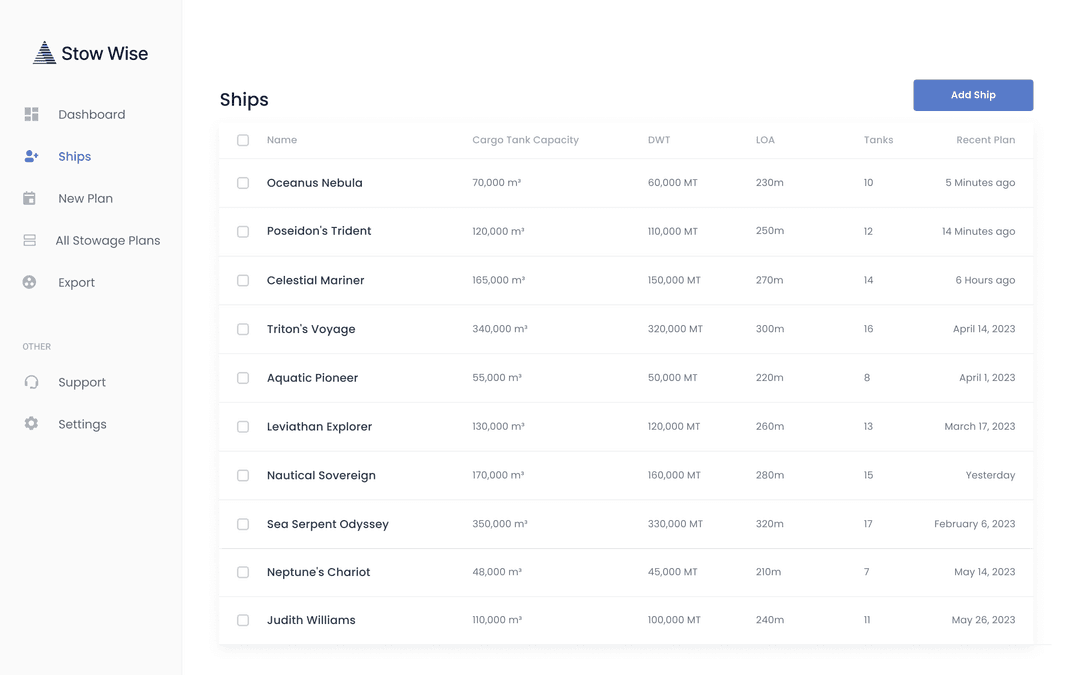
Task: Go to All Stowage Plans page
Action: point(107,240)
